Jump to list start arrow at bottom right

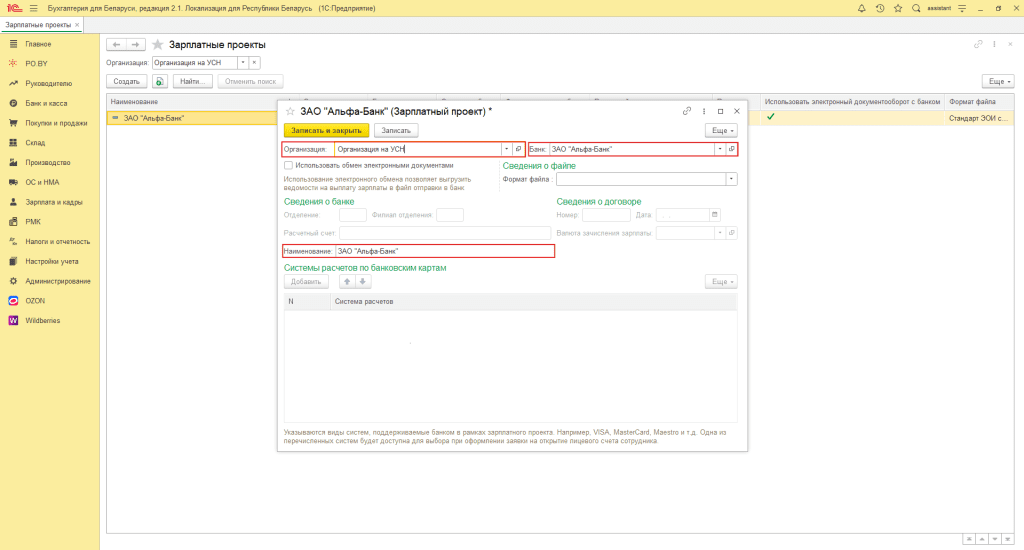tap(969, 539)
